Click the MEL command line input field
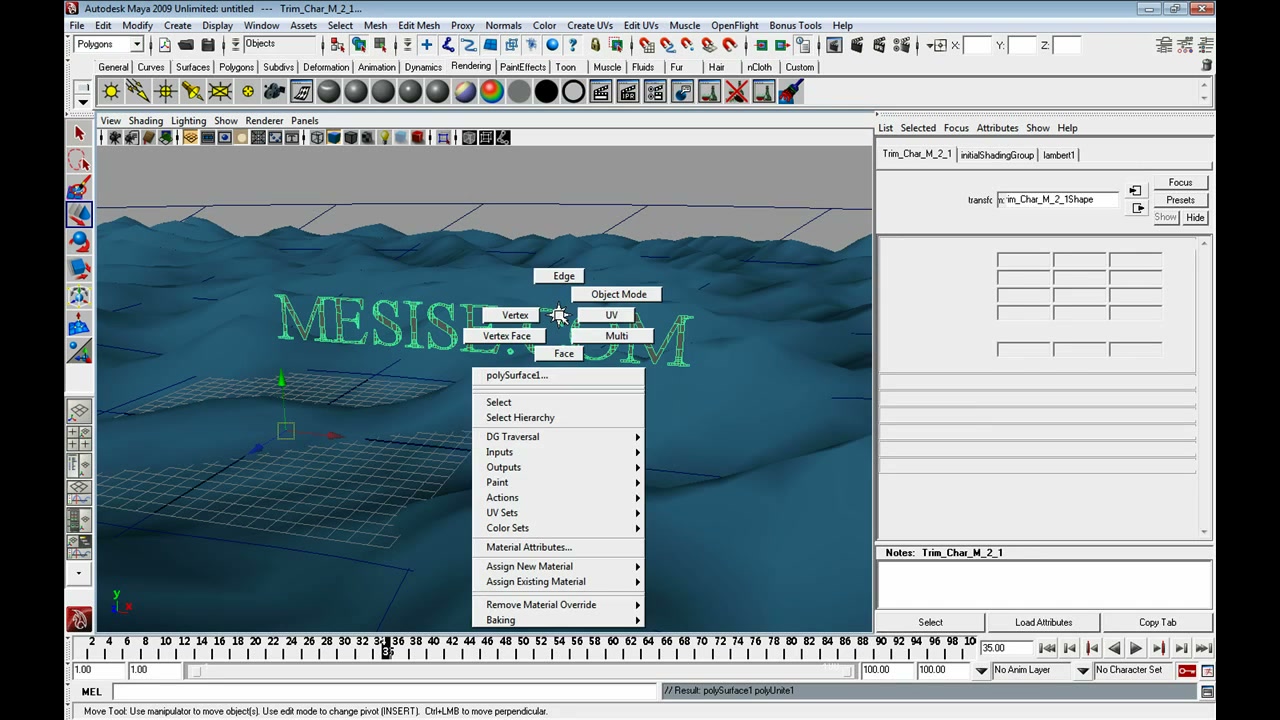The image size is (1280, 720). click(x=384, y=691)
